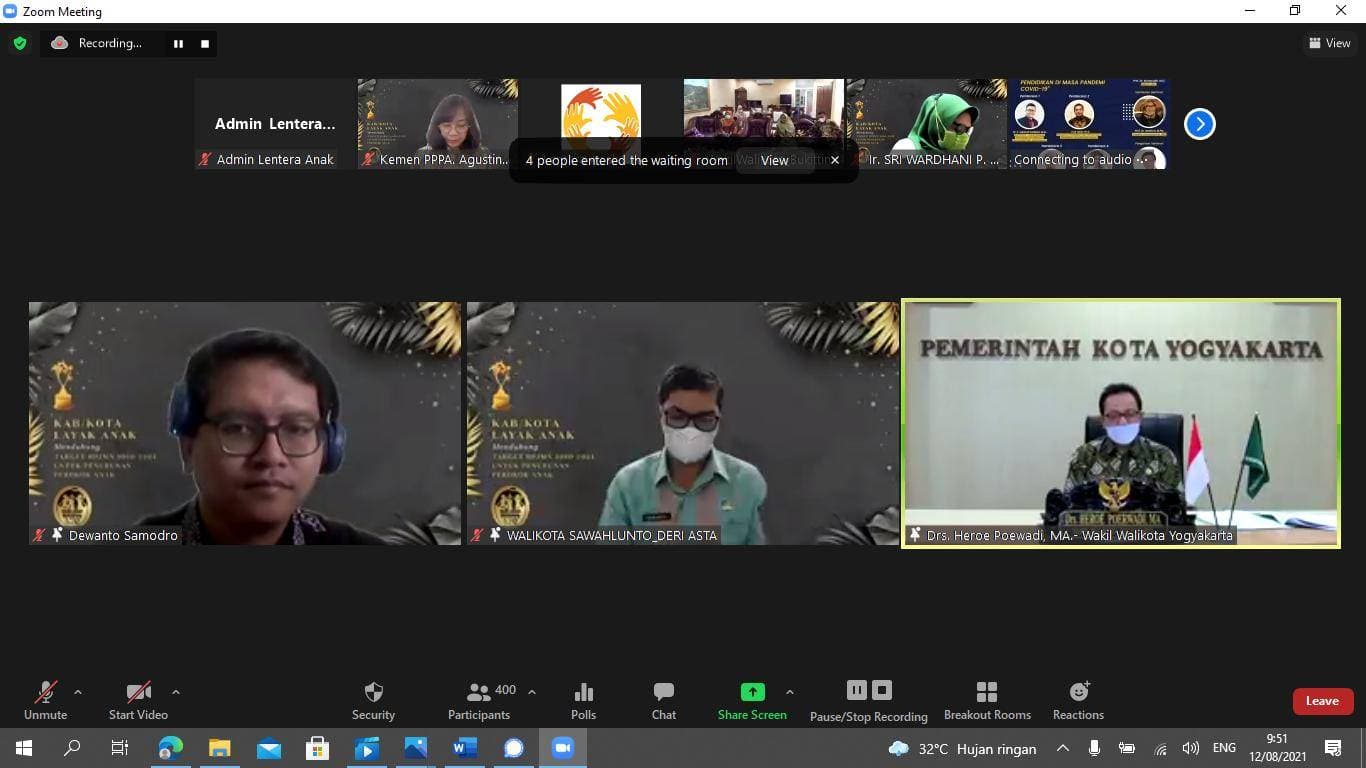The image size is (1366, 768).
Task: Select Dewanto Samodro video tile
Action: (x=245, y=424)
